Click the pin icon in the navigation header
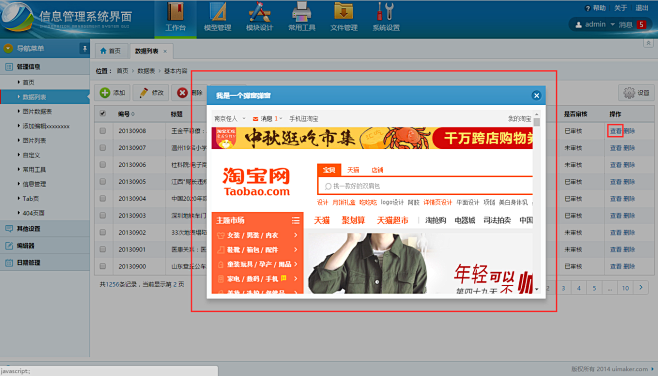The image size is (658, 376). pos(84,48)
